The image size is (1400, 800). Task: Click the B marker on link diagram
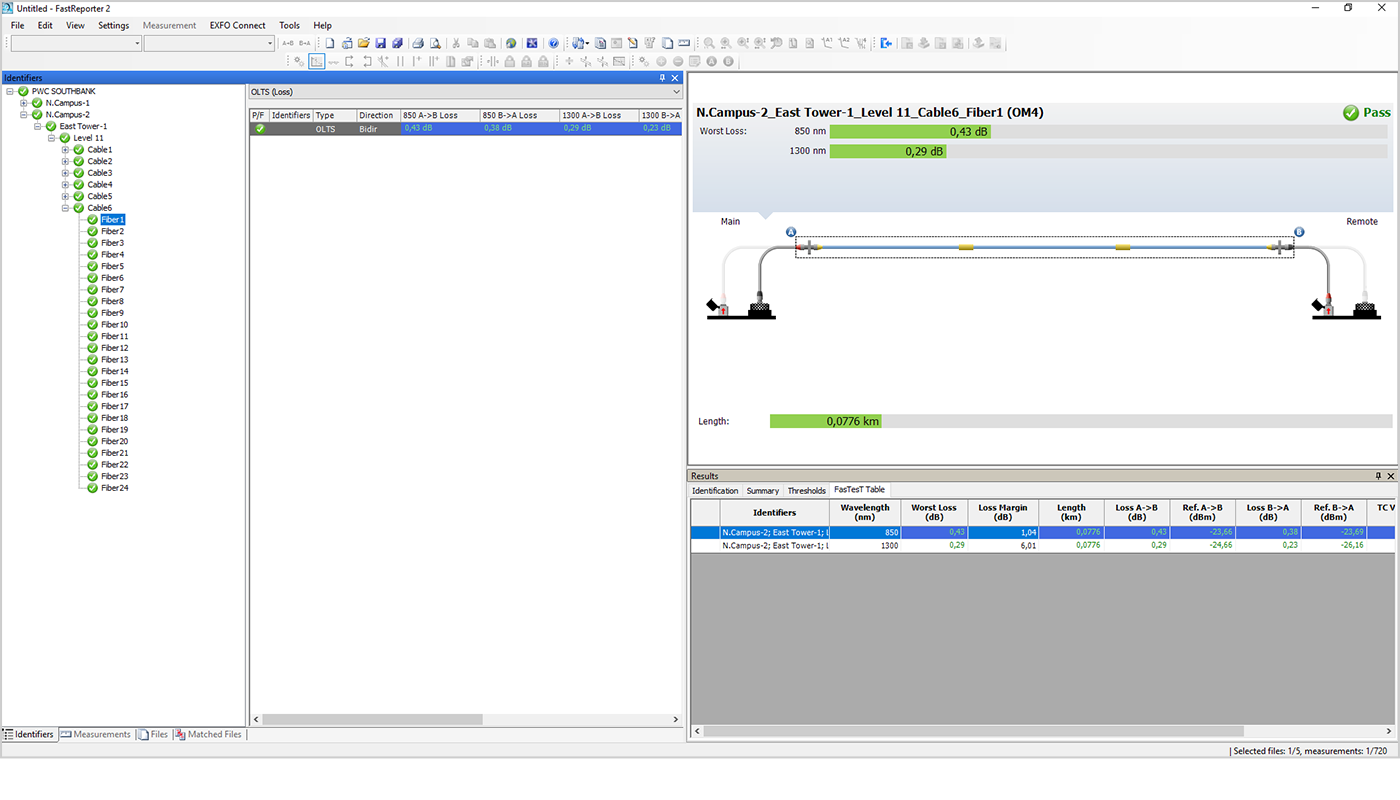(x=1299, y=232)
